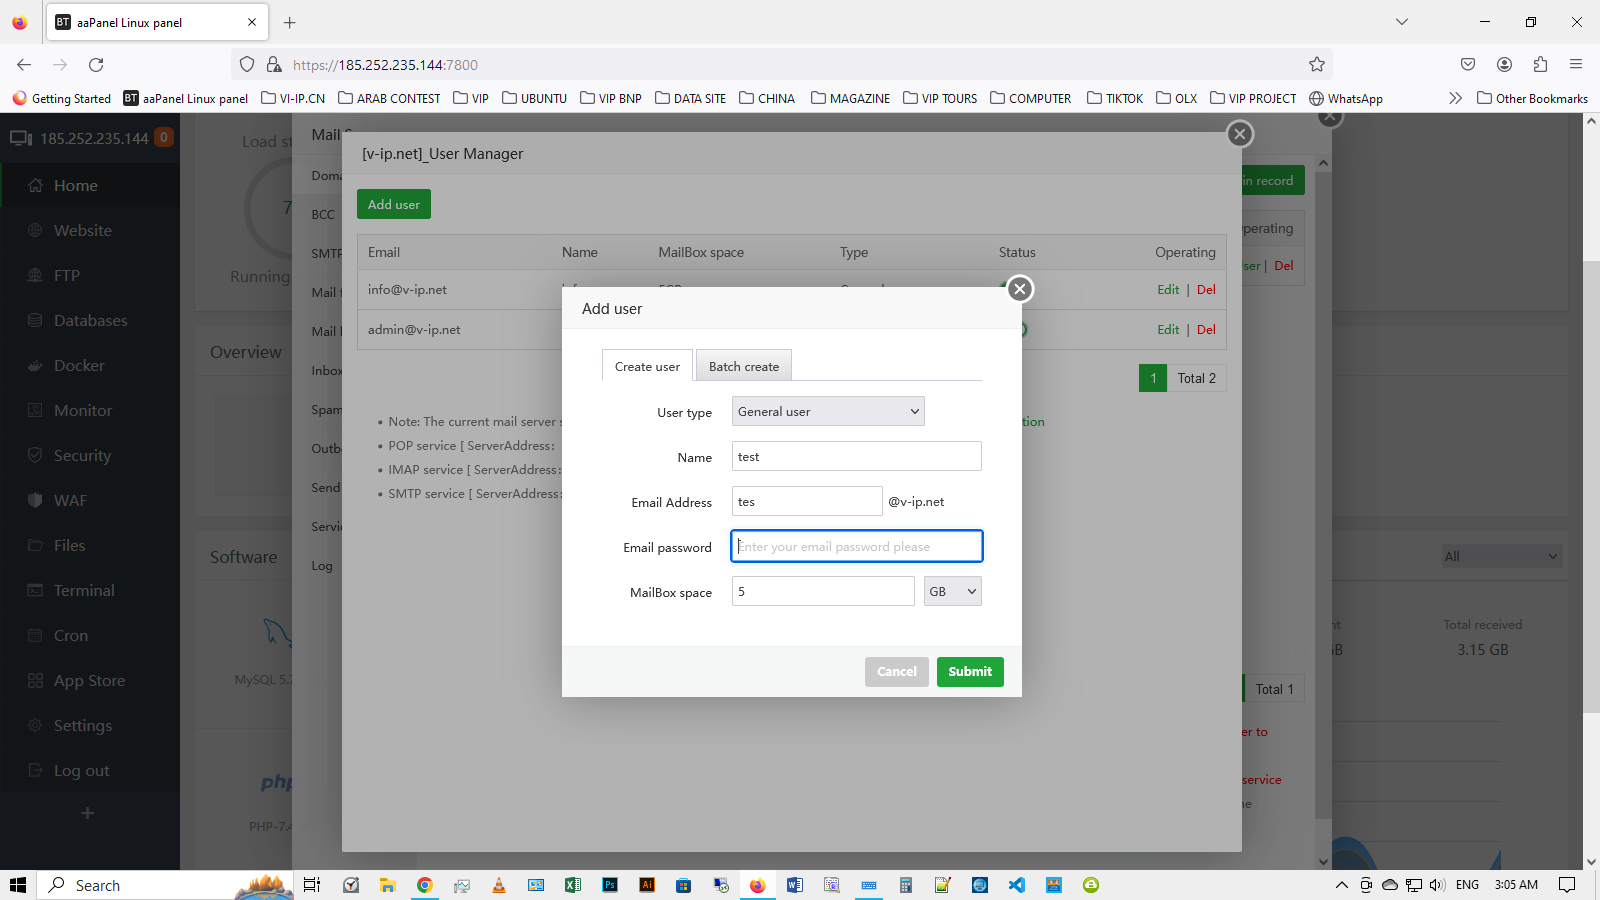Click the browser reload icon
The height and width of the screenshot is (900, 1600).
96,65
